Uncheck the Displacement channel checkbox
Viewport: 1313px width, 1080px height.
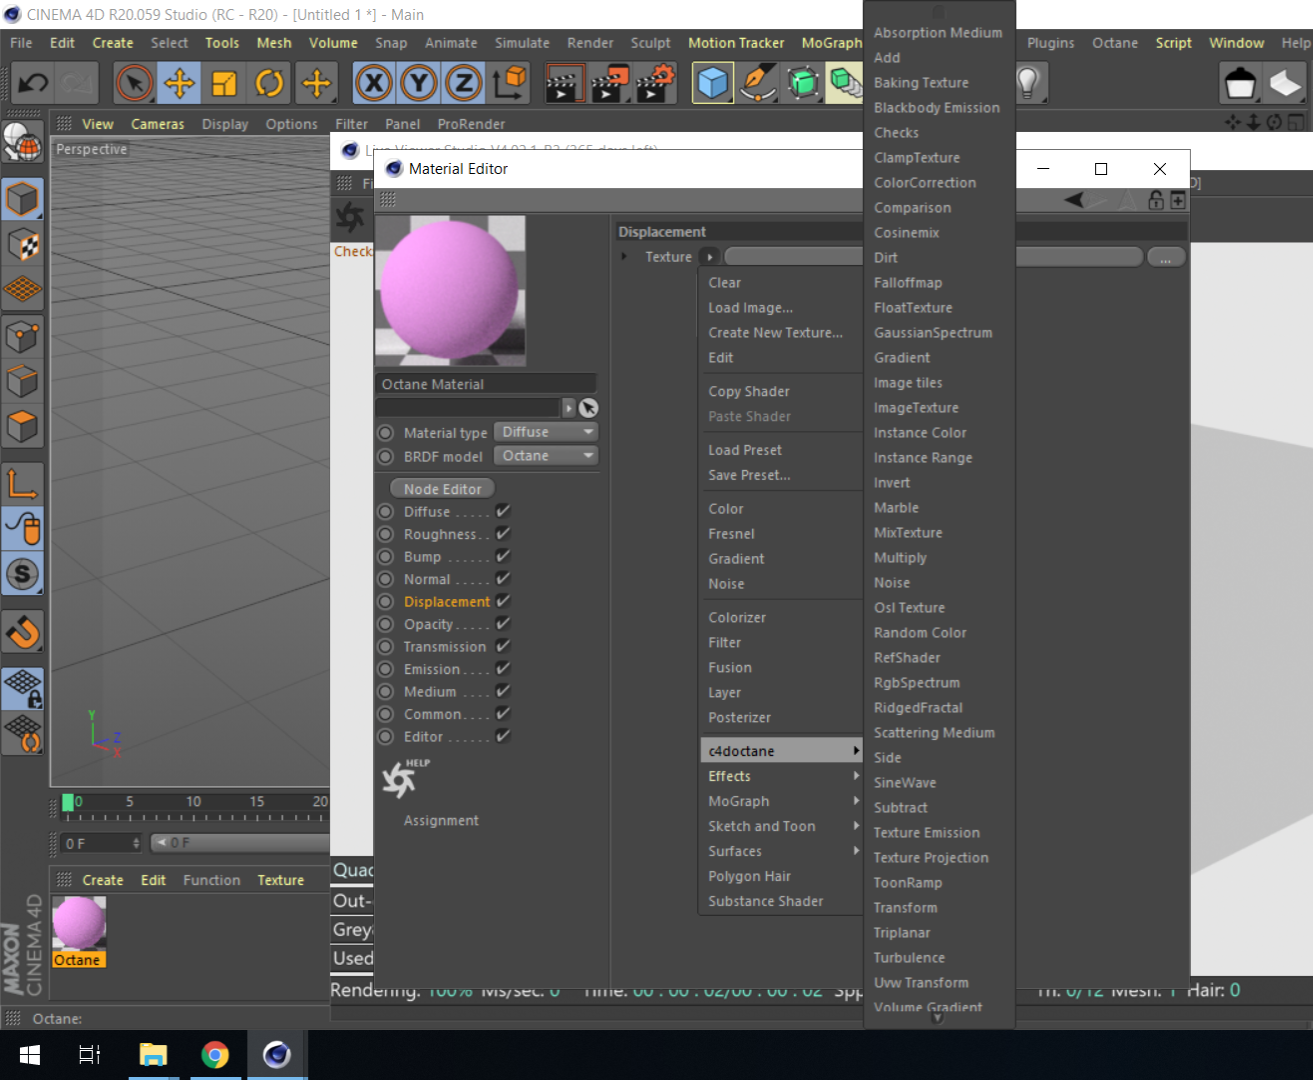tap(503, 600)
